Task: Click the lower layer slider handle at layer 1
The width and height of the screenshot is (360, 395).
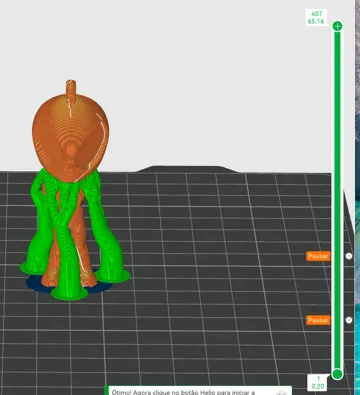Action: [337, 374]
